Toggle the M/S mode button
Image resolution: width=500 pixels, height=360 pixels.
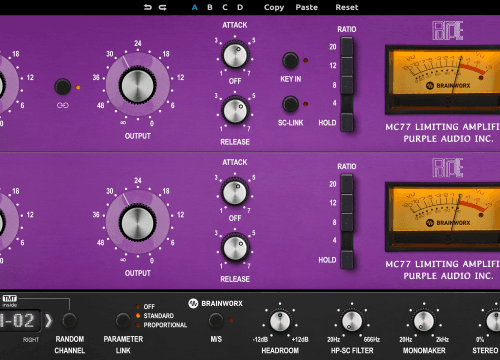pos(216,321)
